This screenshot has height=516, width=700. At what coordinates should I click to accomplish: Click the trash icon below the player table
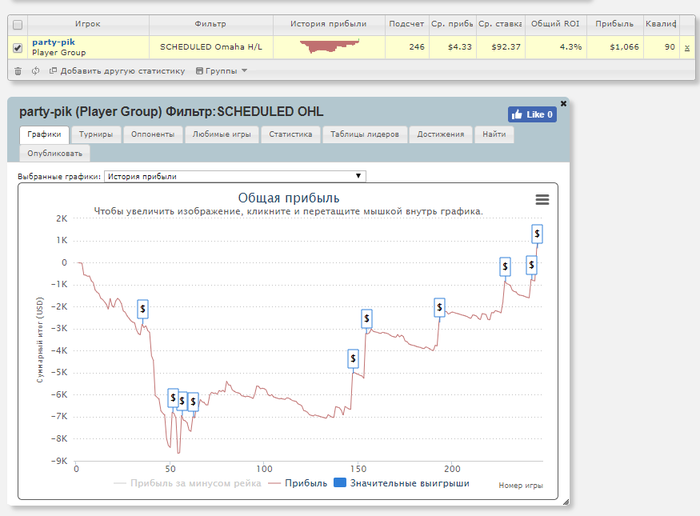click(x=18, y=71)
